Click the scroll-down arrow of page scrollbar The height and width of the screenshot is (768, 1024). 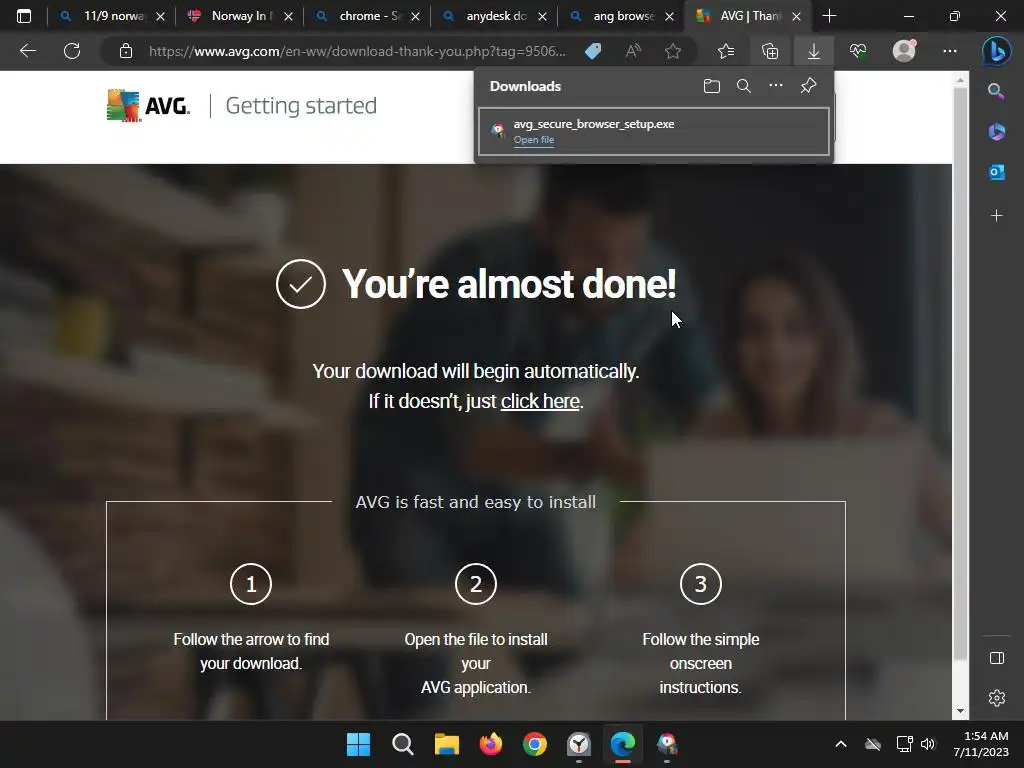[x=960, y=711]
